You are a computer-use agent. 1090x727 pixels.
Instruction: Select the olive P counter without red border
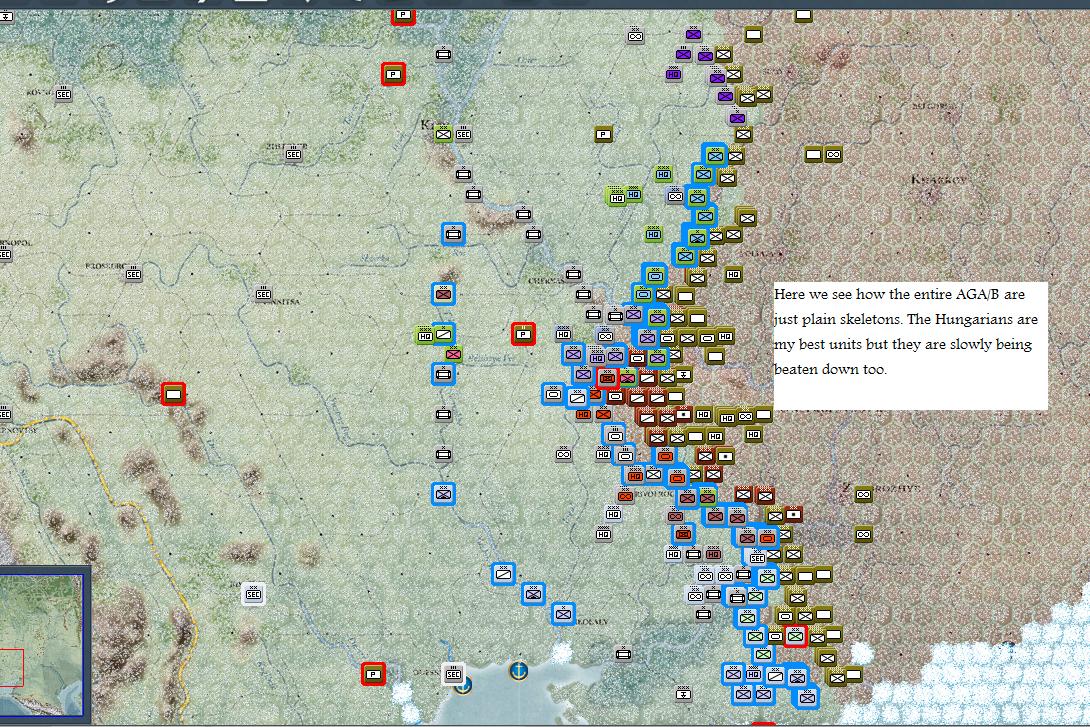[x=603, y=134]
